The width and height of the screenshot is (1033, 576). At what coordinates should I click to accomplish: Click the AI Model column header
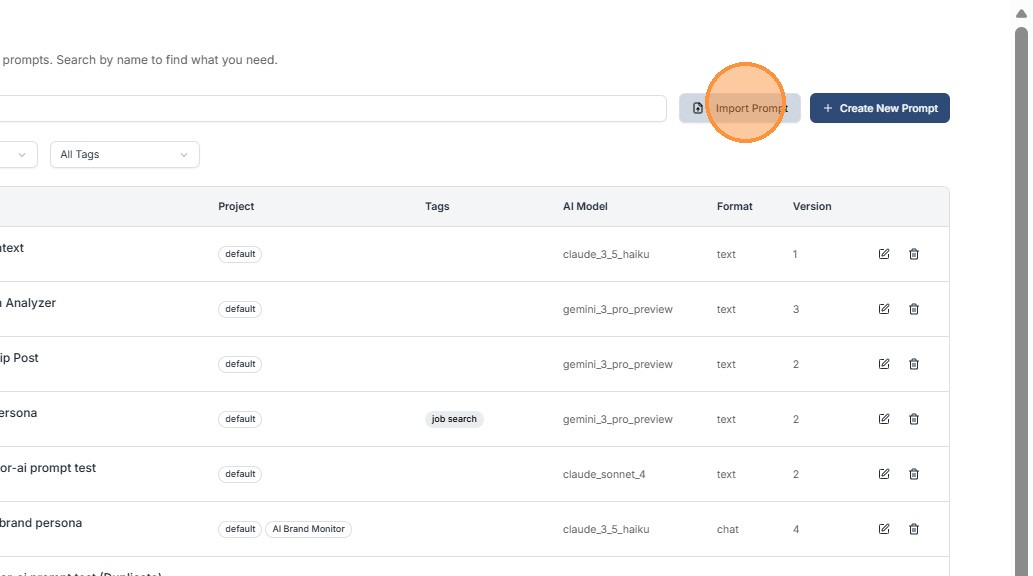585,206
